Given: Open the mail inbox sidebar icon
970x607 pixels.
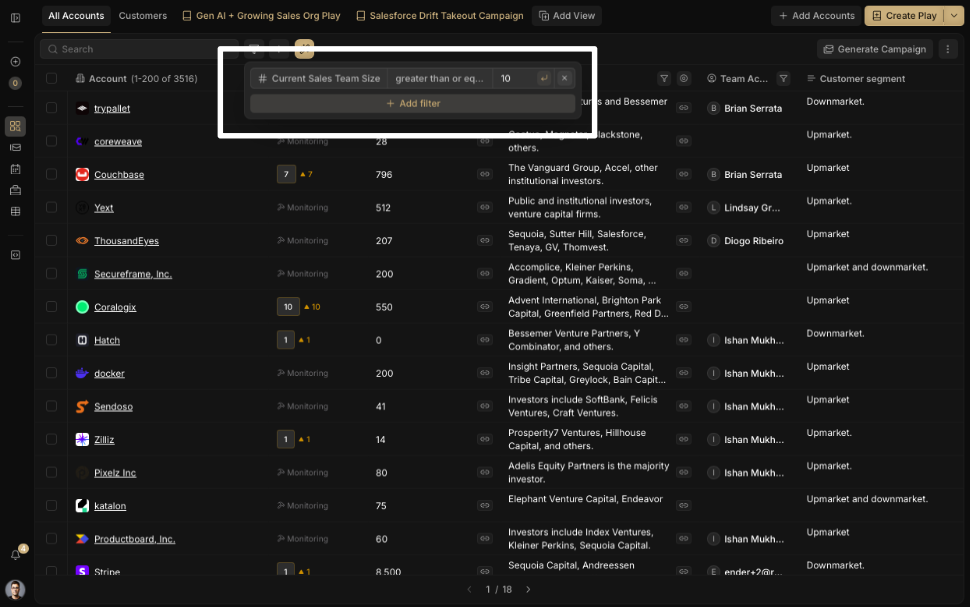Looking at the screenshot, I should [x=15, y=147].
